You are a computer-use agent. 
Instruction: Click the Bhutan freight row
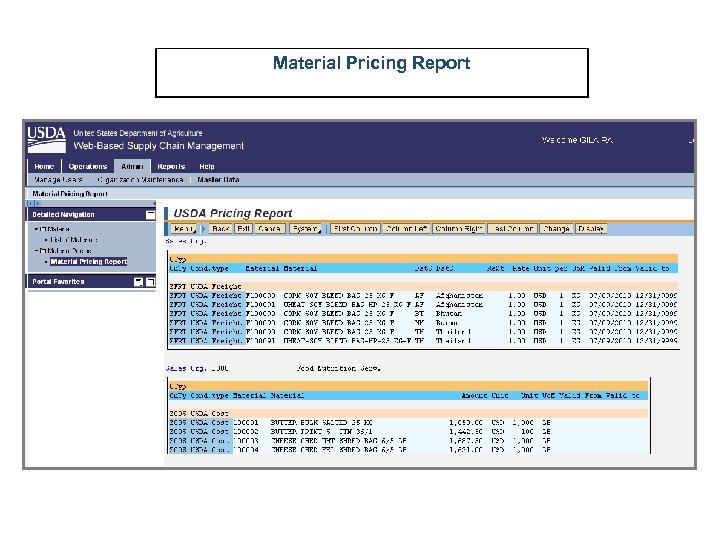[423, 314]
